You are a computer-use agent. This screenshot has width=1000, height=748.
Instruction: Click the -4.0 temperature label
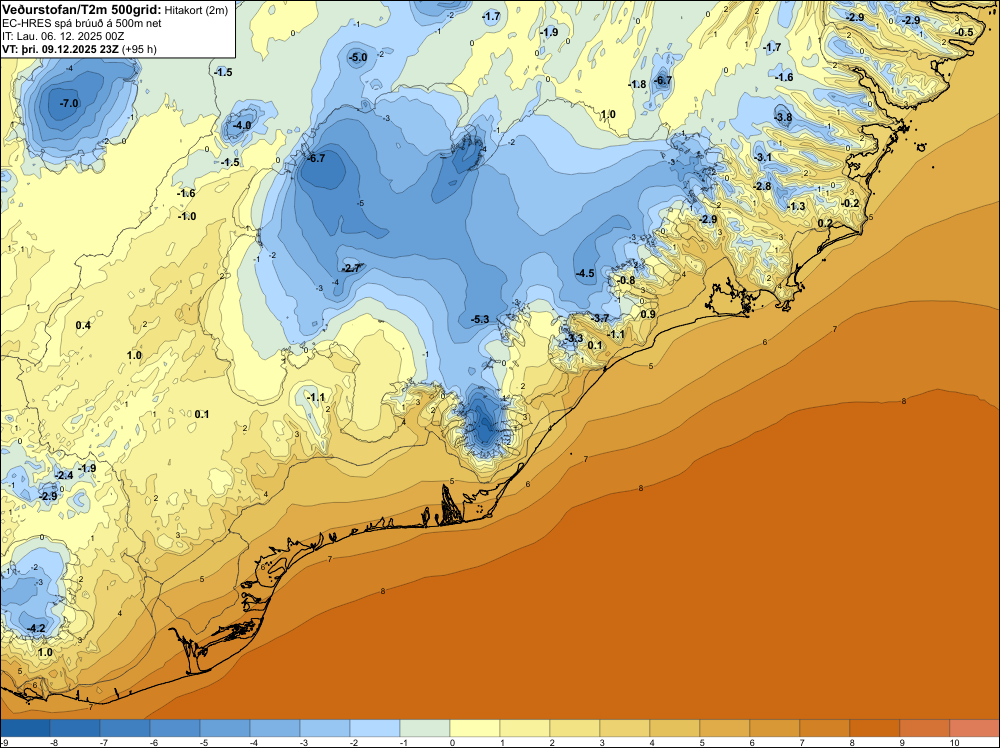click(x=242, y=126)
